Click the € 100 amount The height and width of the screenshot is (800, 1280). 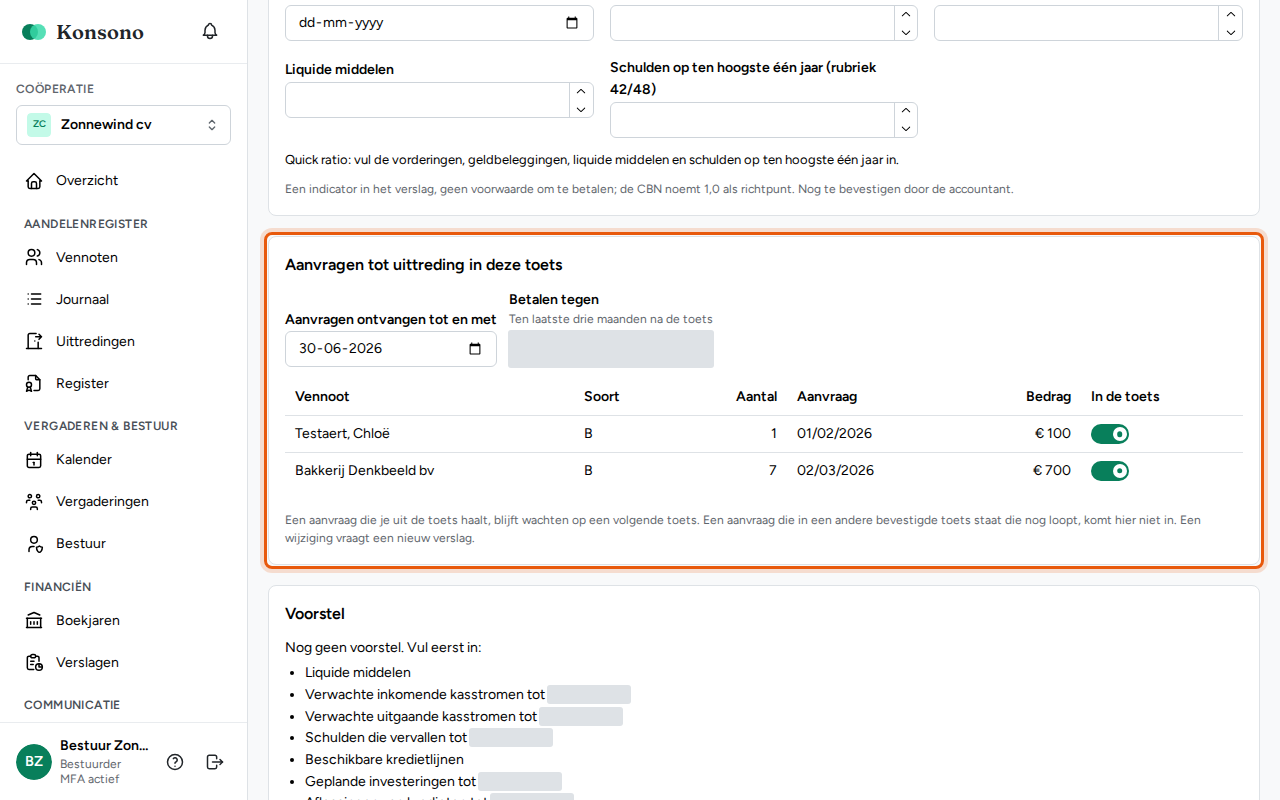tap(1052, 434)
